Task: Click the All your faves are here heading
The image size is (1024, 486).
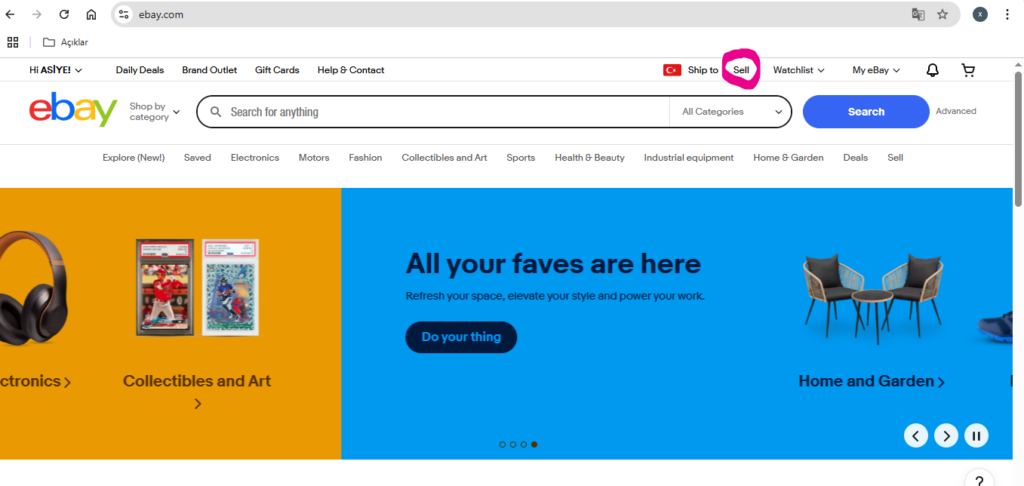Action: (x=553, y=264)
